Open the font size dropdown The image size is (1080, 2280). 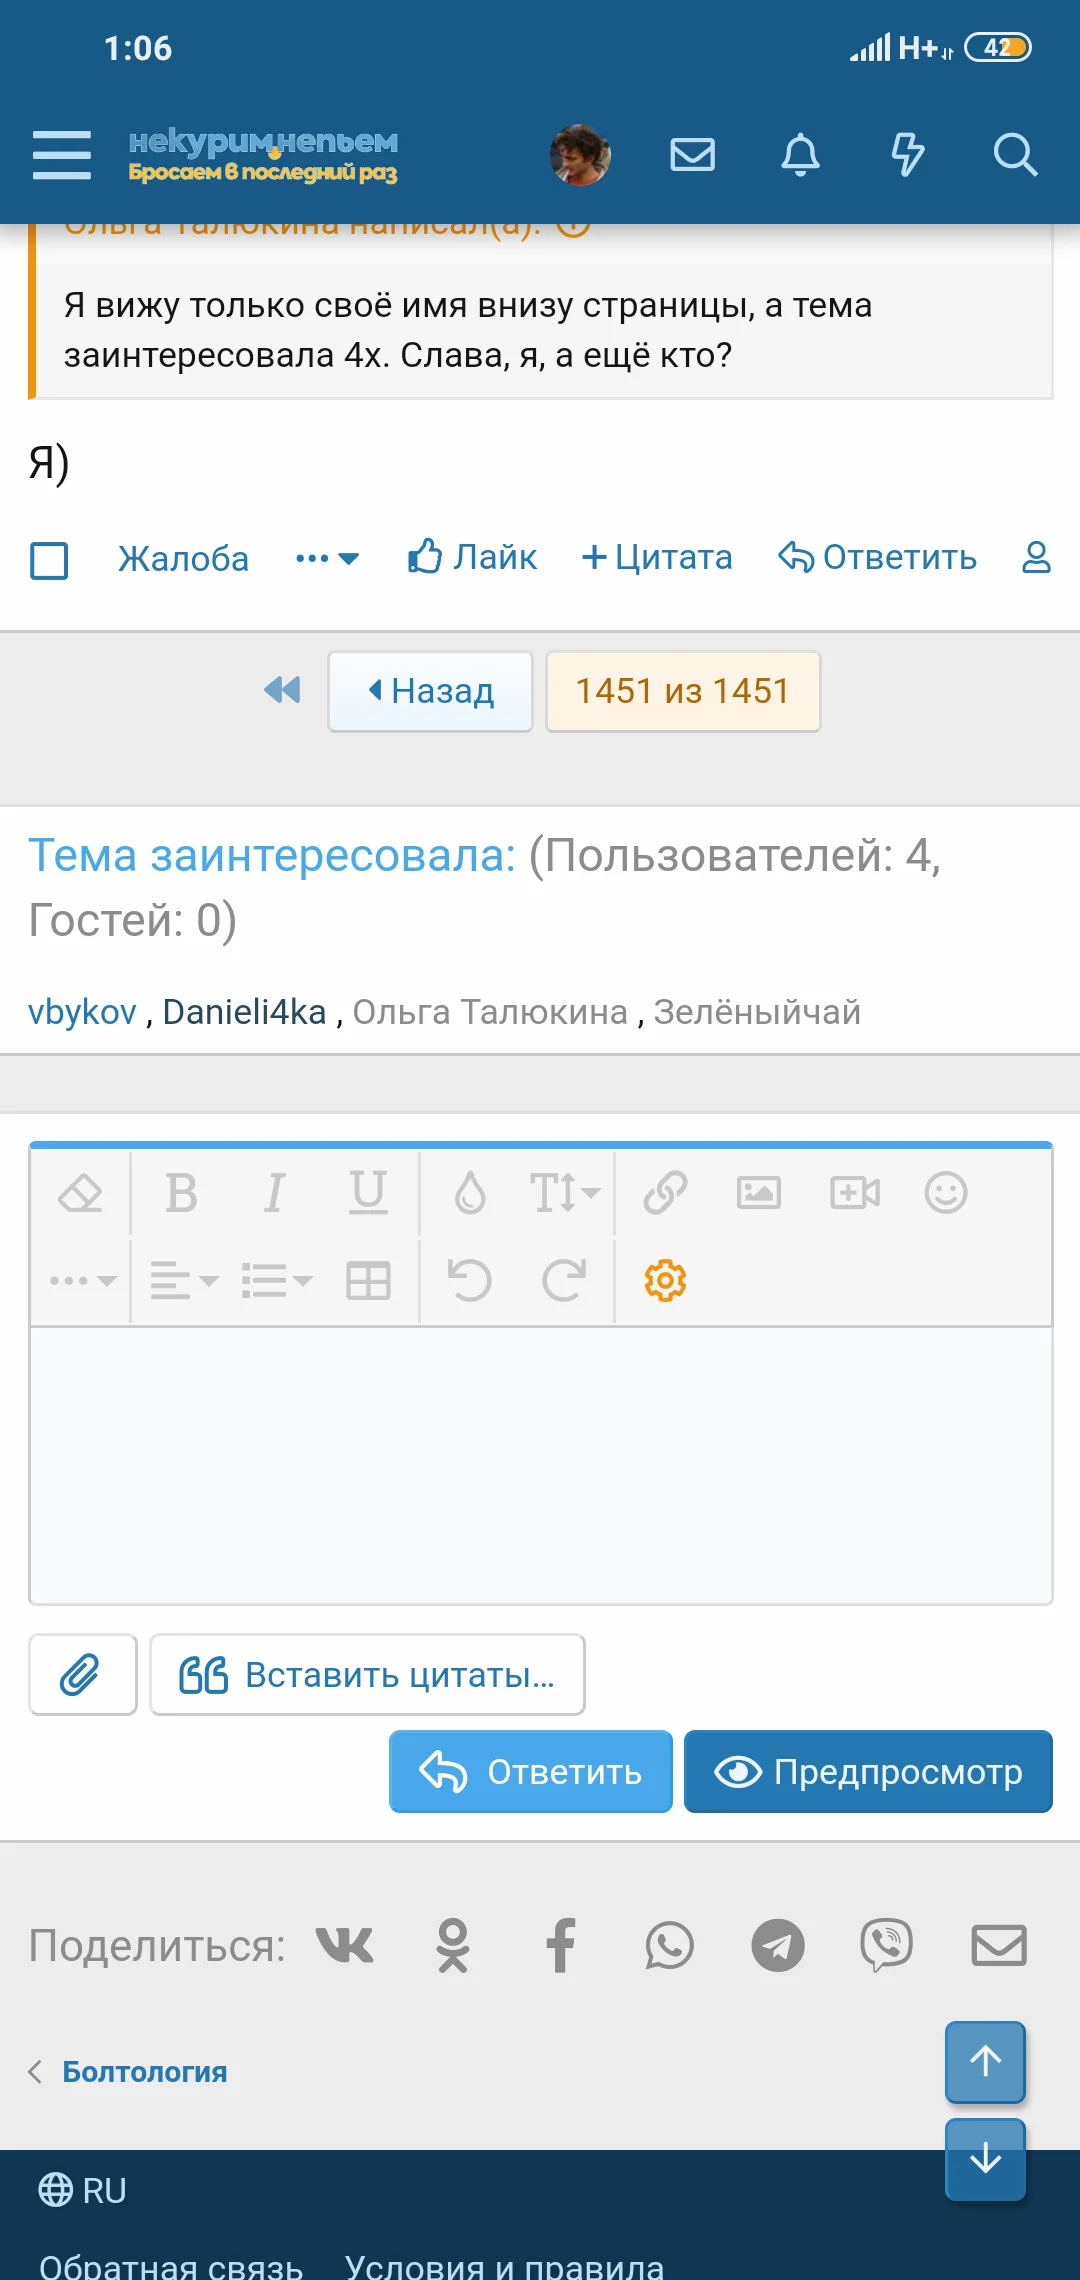click(564, 1192)
